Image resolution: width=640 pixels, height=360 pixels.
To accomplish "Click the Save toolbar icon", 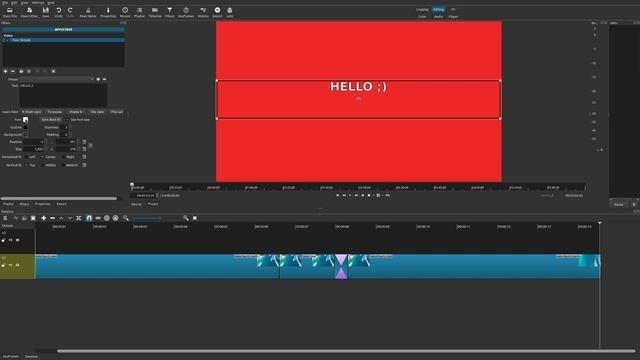I will (x=46, y=12).
